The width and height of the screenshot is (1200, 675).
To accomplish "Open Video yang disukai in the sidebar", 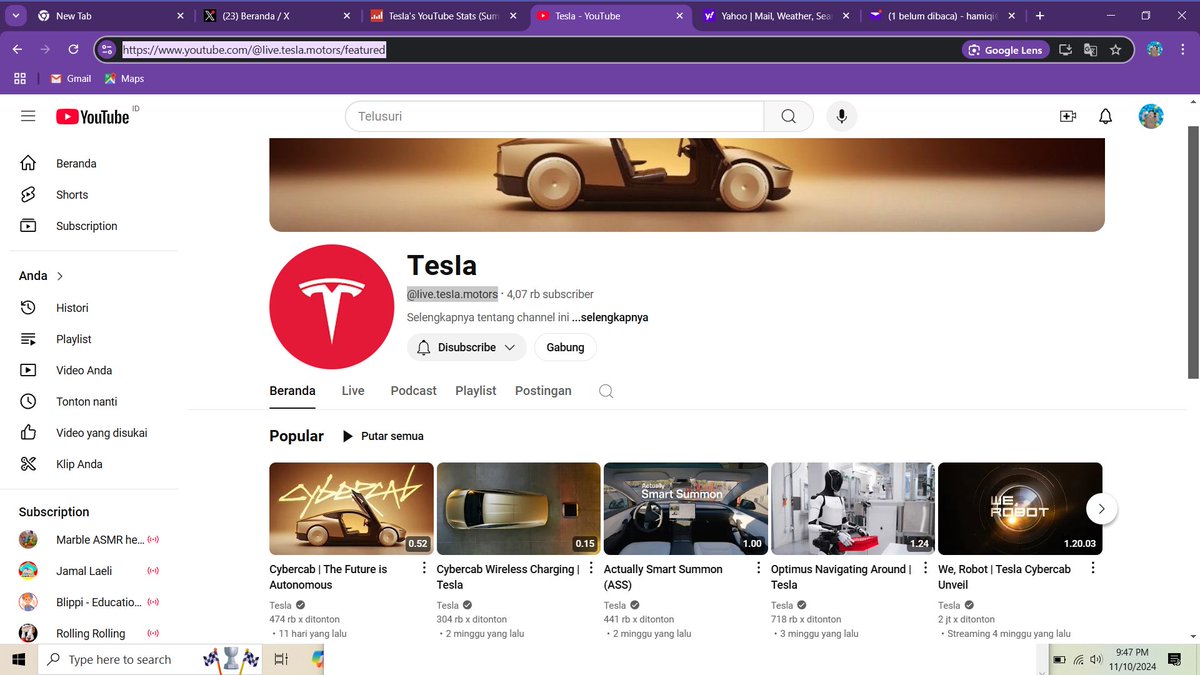I will pyautogui.click(x=100, y=433).
